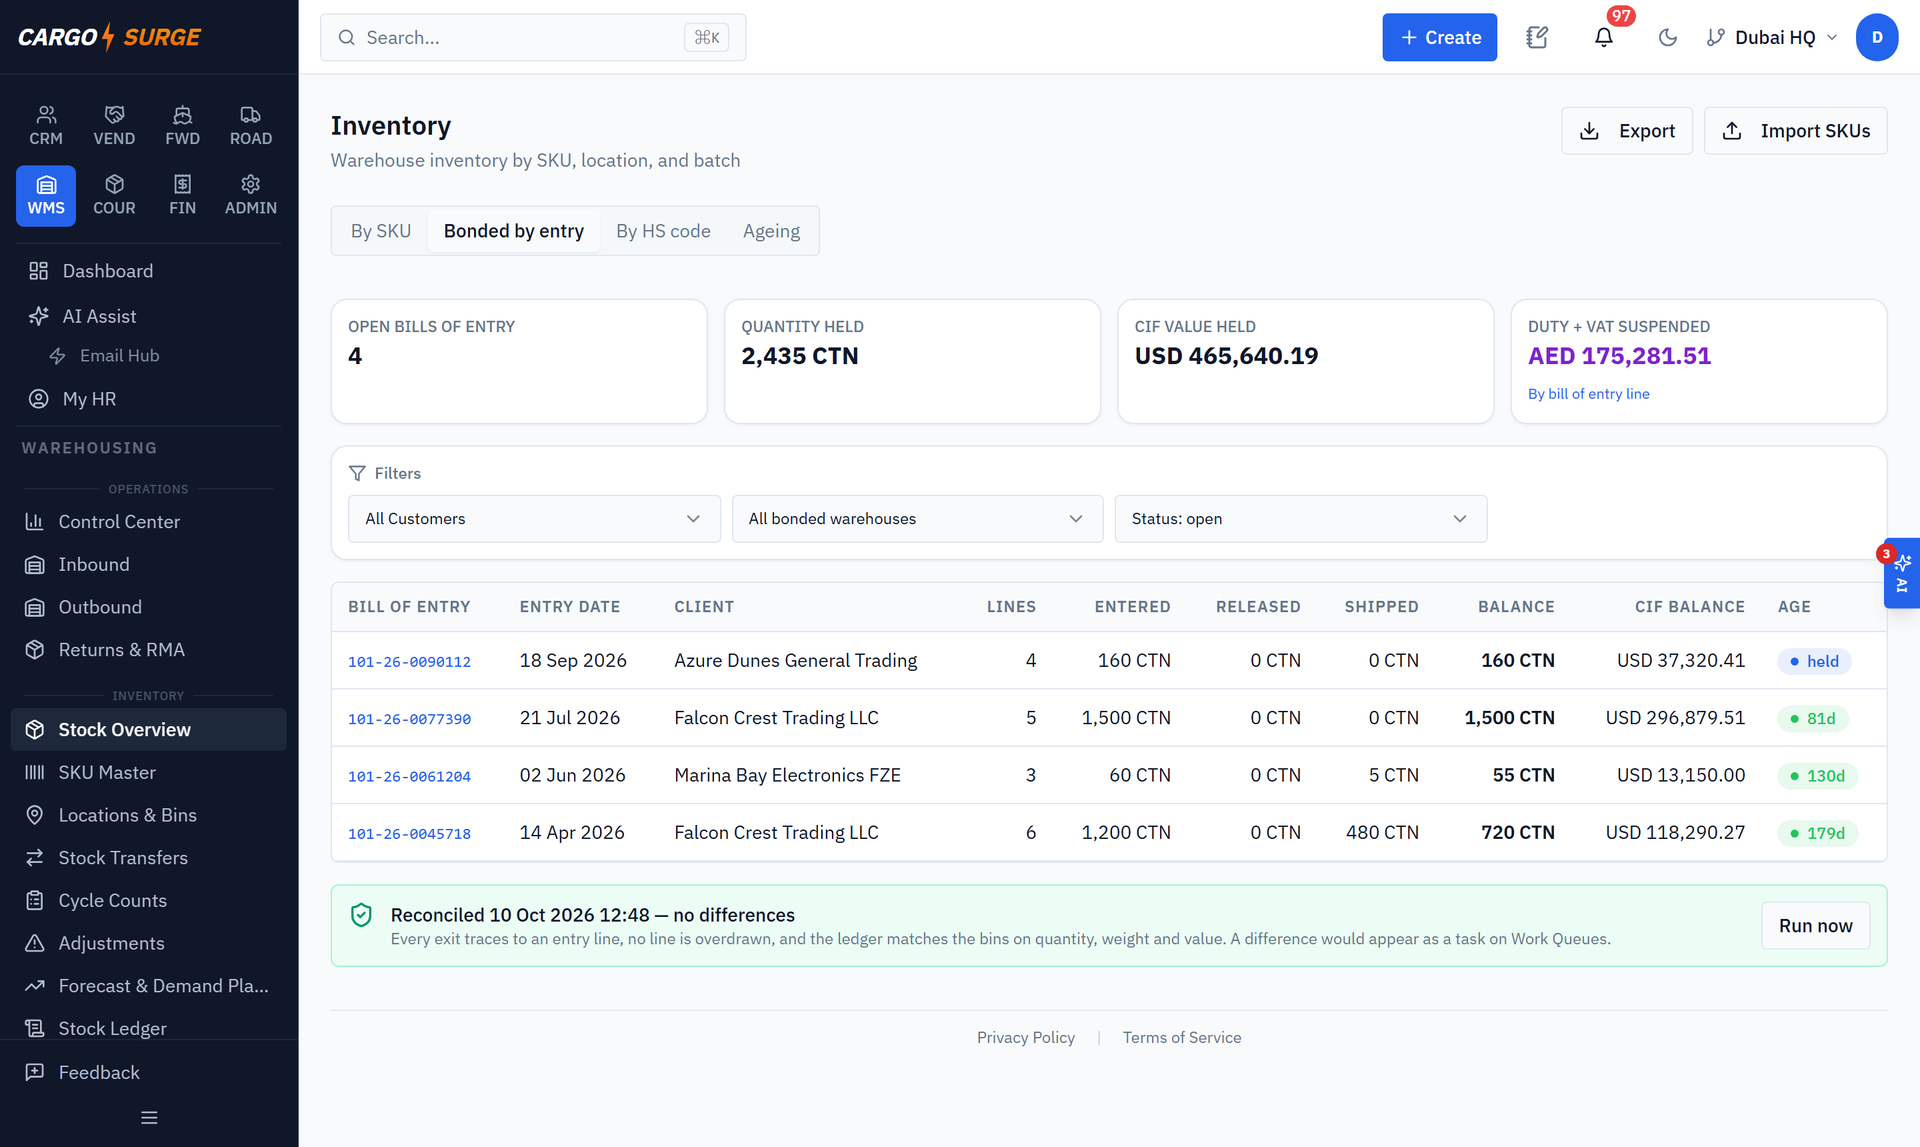Open Control Center
This screenshot has height=1147, width=1920.
click(x=149, y=522)
